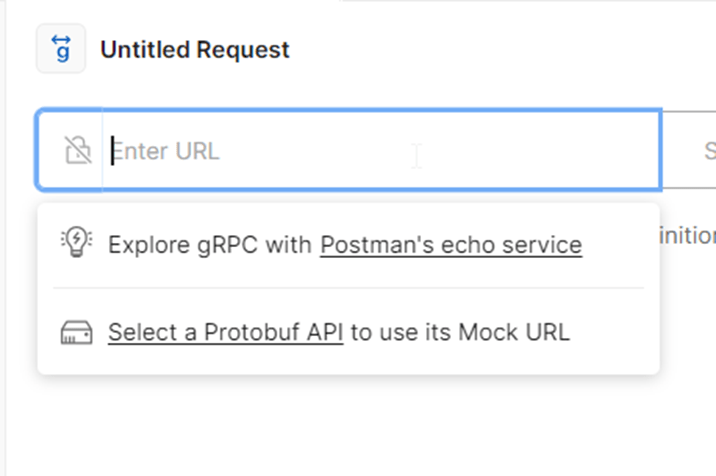Rename the Untitled Request title
This screenshot has height=476, width=716.
click(195, 49)
